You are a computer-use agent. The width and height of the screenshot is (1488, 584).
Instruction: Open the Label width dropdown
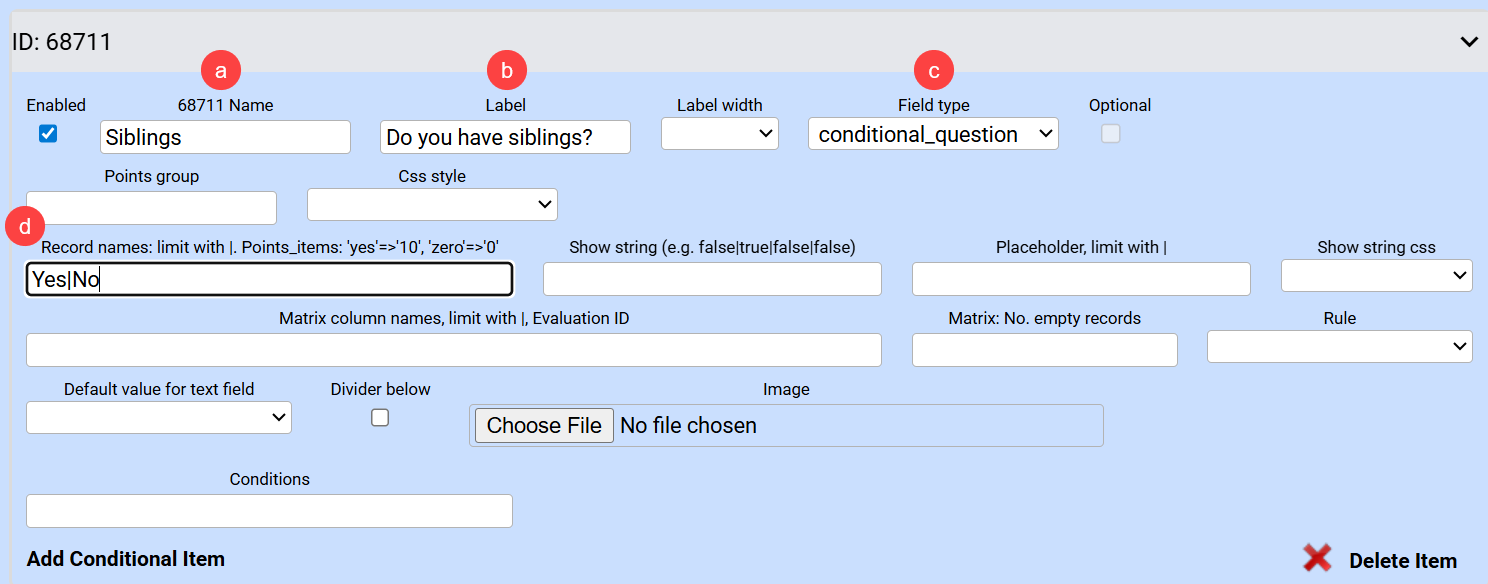(x=720, y=134)
